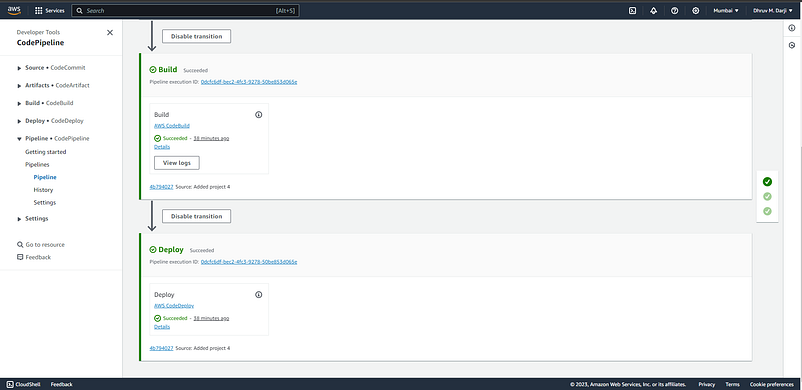Image resolution: width=802 pixels, height=390 pixels.
Task: Open the AWS CodeDeploy link
Action: (x=174, y=306)
